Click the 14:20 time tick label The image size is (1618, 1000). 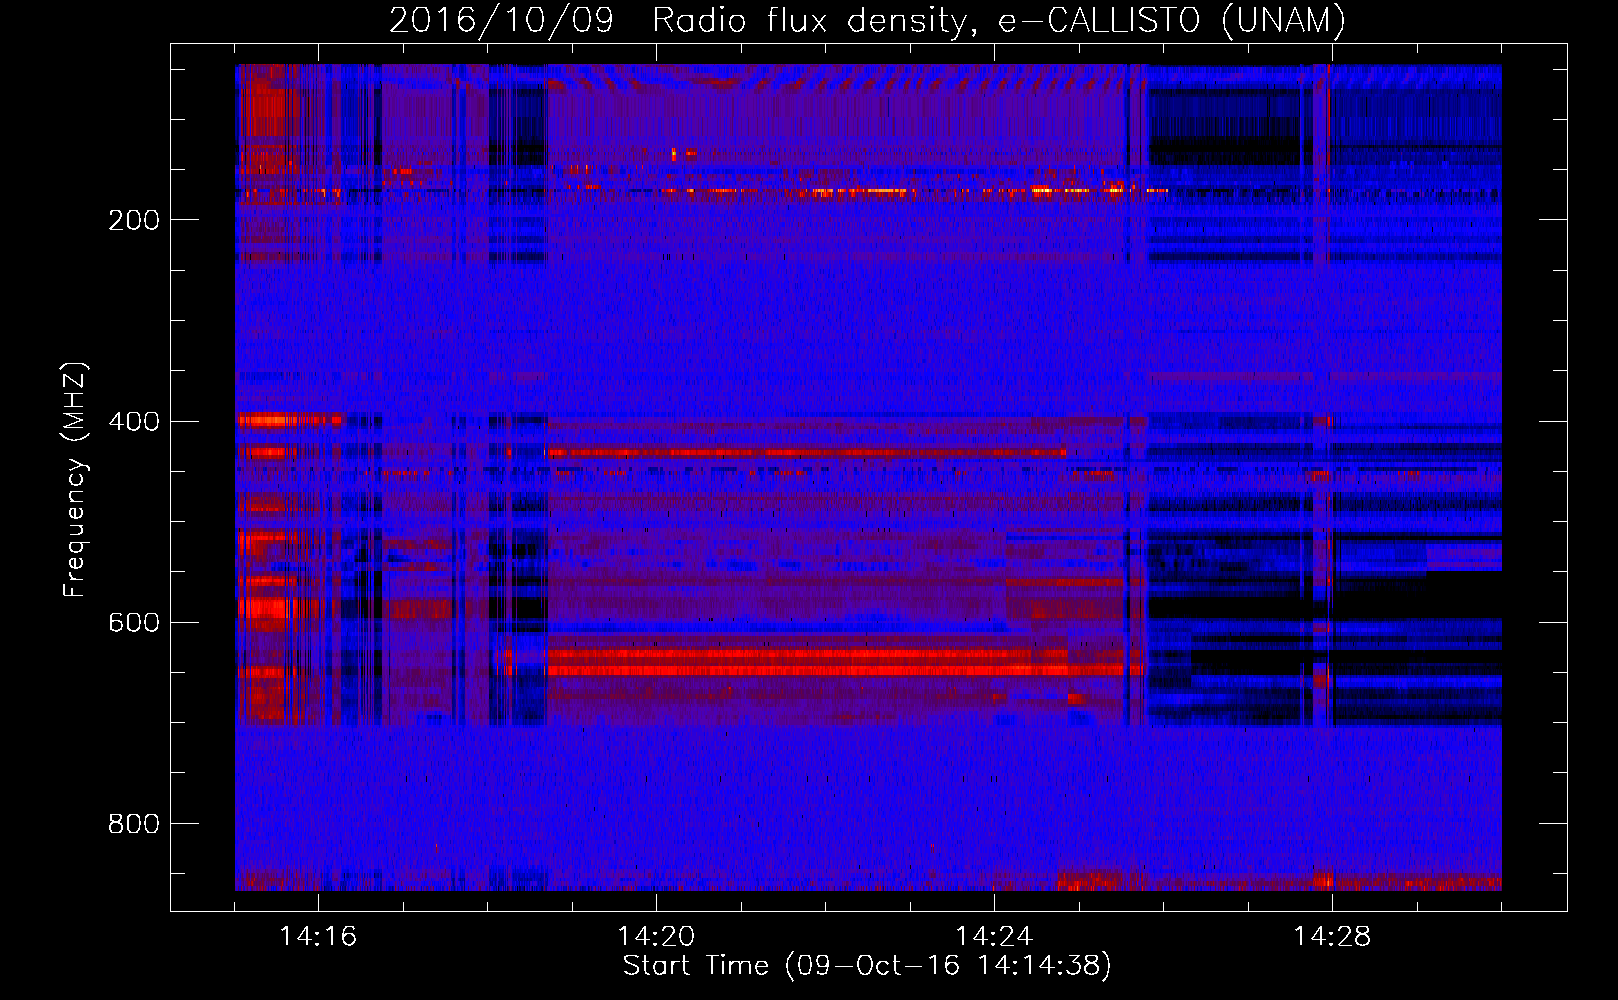(656, 937)
